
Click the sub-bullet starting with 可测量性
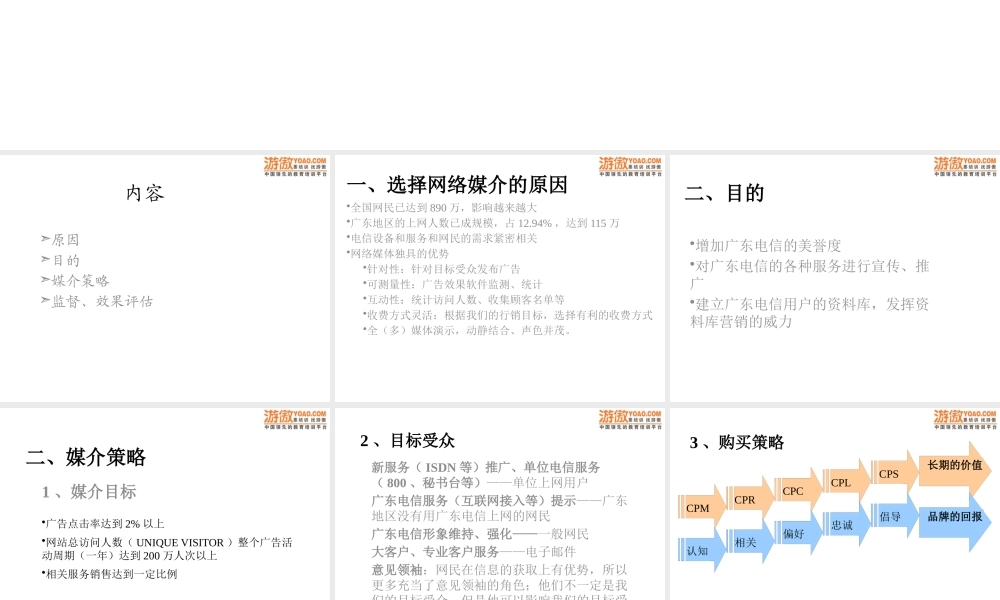[452, 284]
